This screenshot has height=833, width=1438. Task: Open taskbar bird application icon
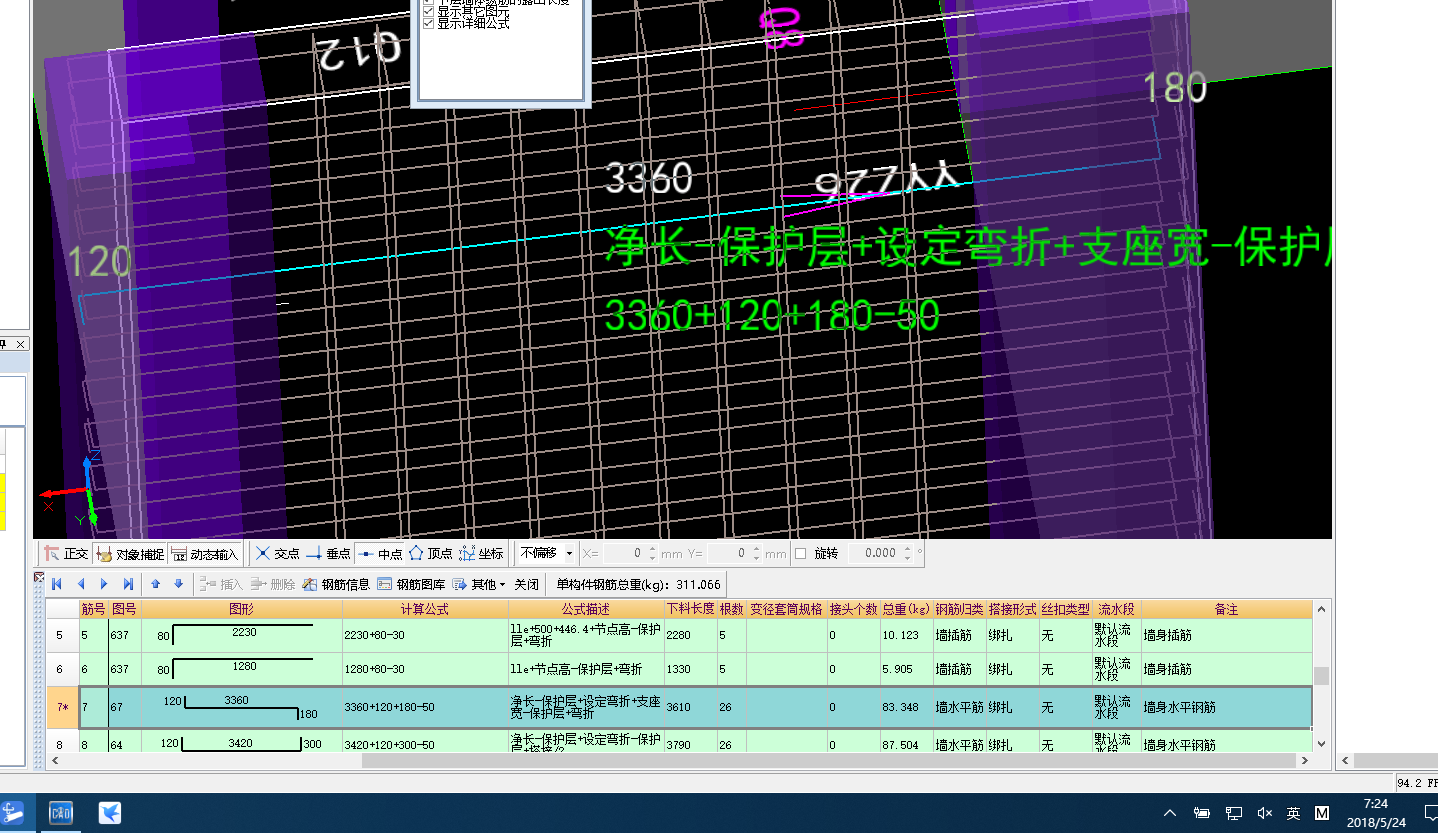[110, 814]
